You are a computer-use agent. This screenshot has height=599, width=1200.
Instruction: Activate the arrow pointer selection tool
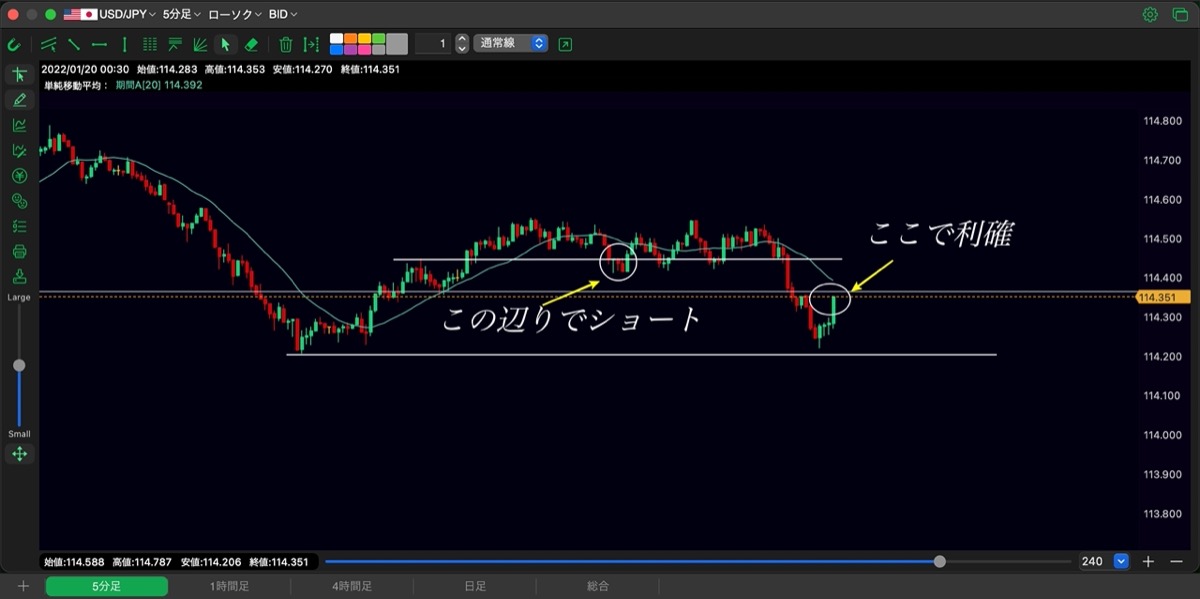pos(226,44)
